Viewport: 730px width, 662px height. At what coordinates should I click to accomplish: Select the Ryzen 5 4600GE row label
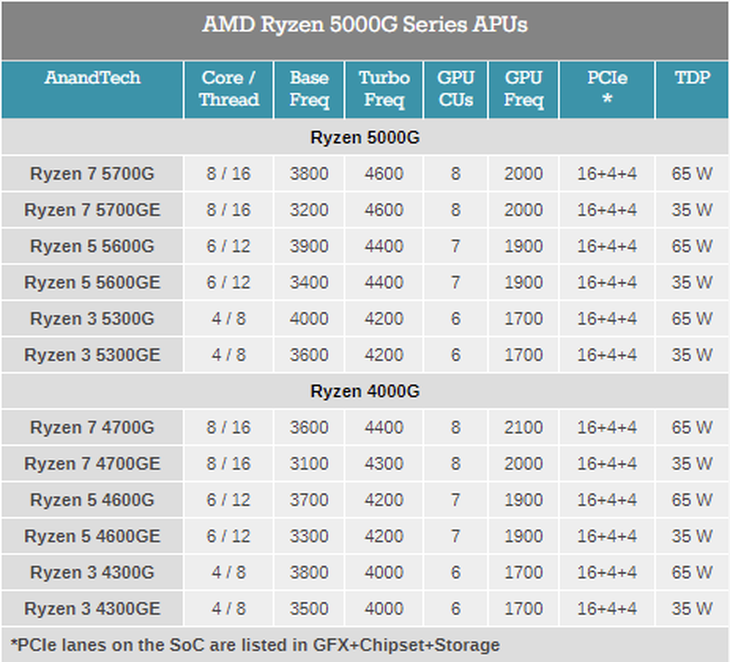[92, 536]
